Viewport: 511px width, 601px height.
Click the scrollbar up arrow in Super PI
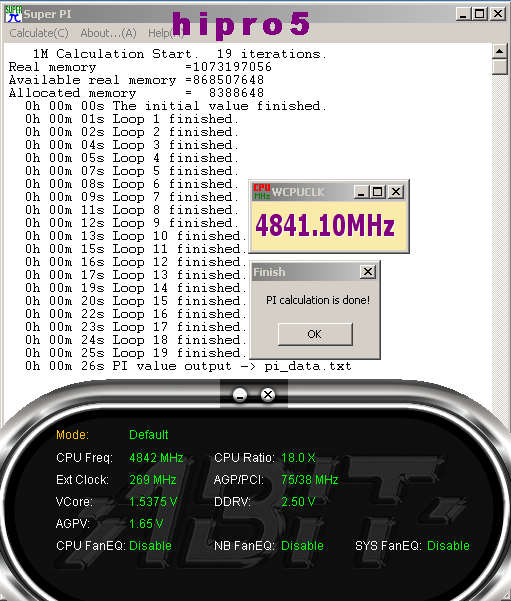500,51
